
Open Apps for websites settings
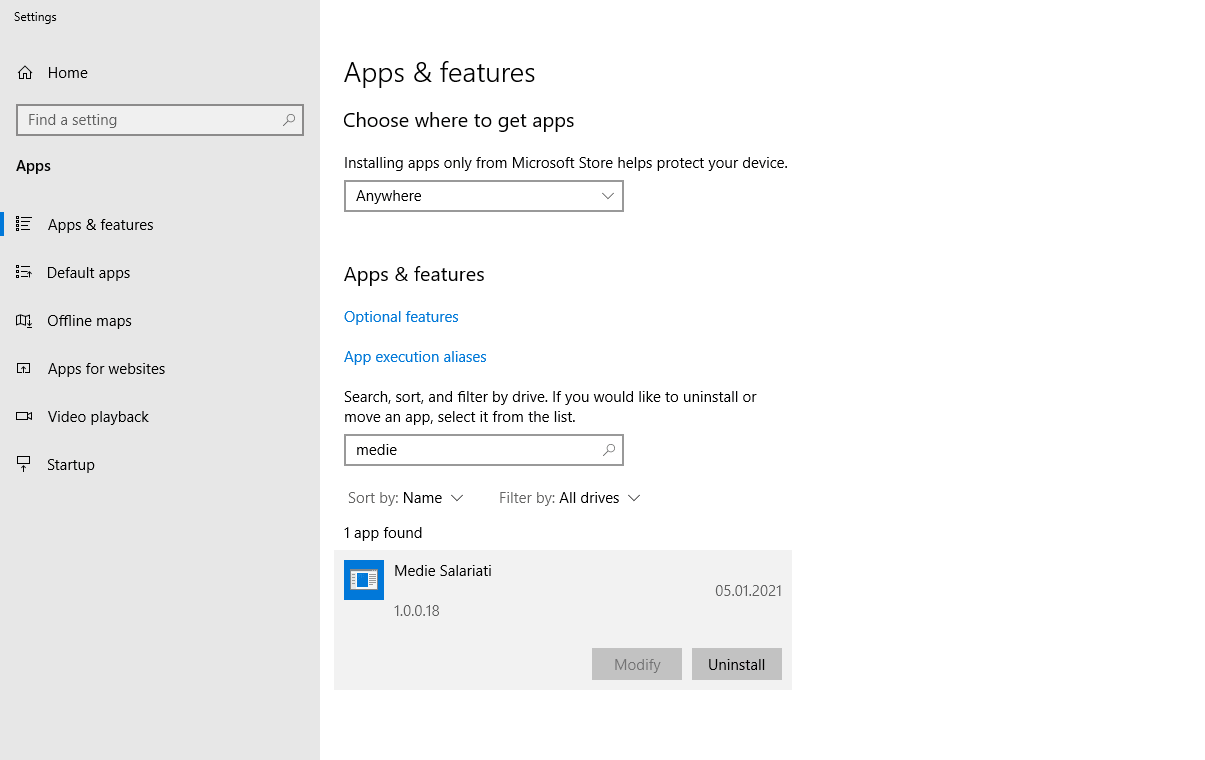point(160,368)
